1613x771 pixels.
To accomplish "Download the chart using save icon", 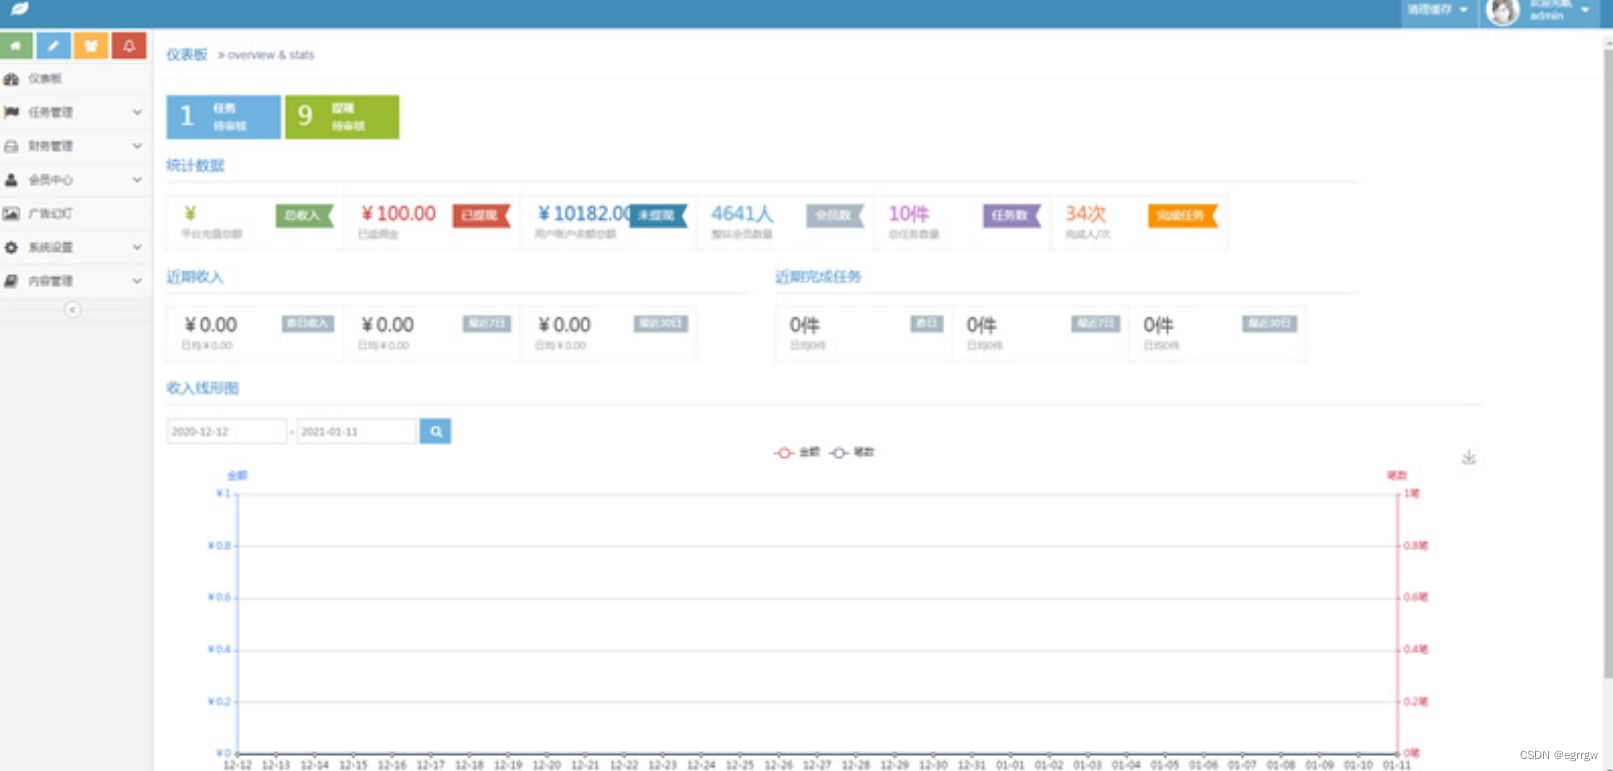I will (1468, 458).
